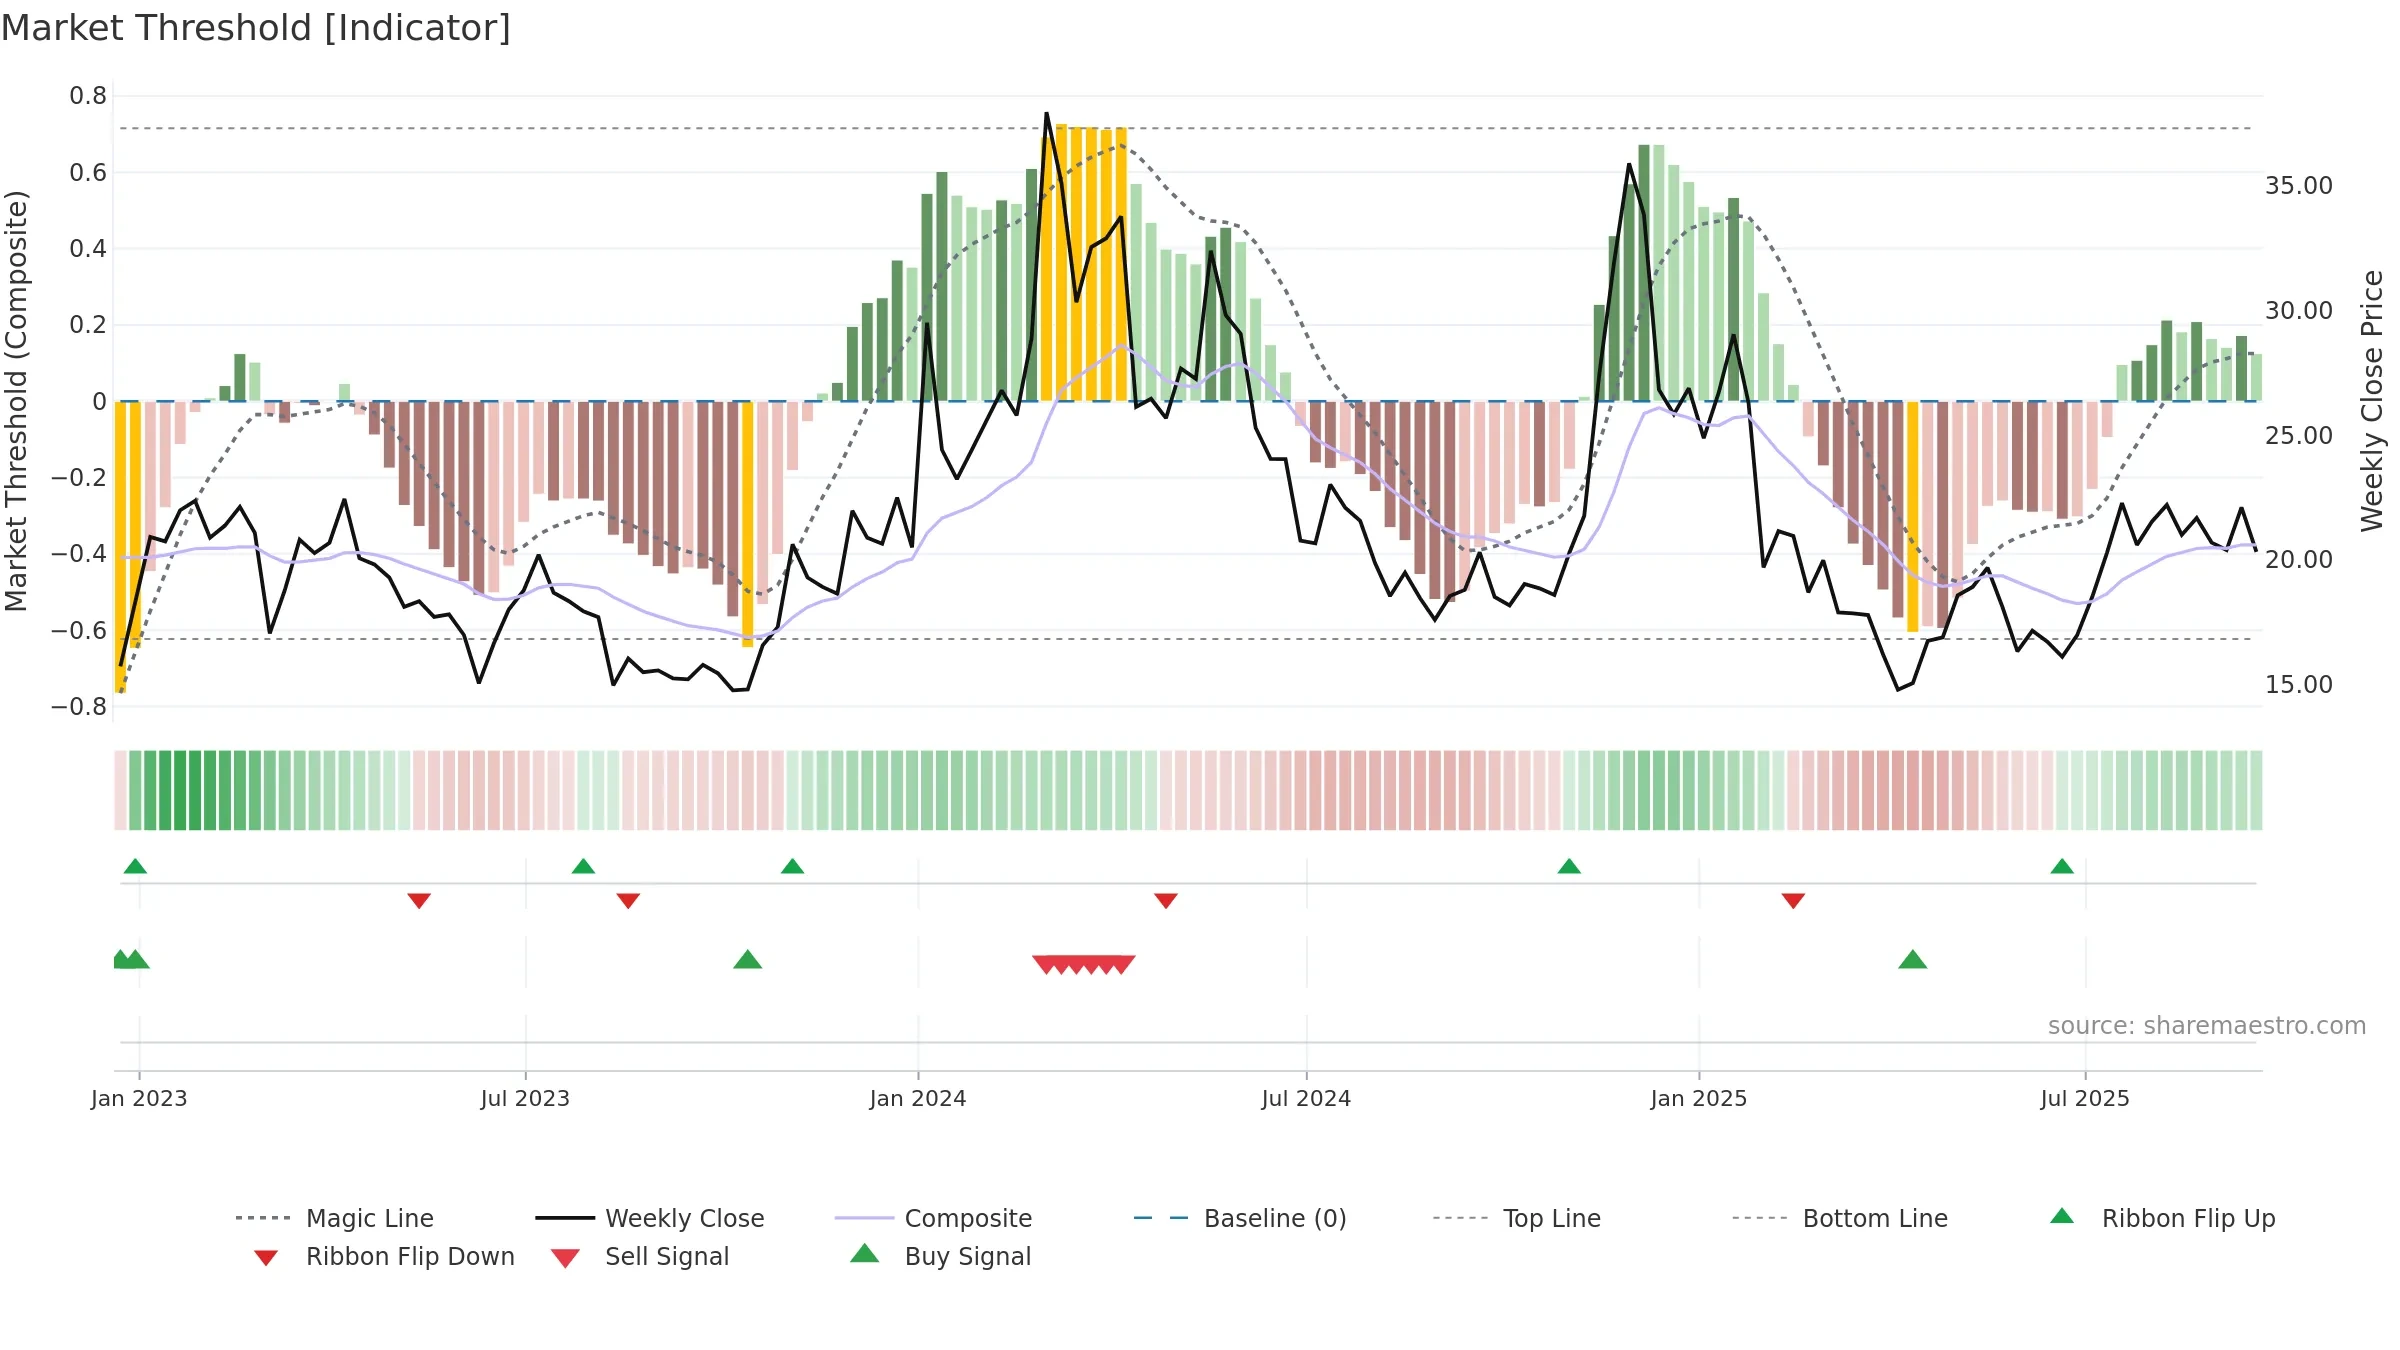This screenshot has height=1350, width=2400.
Task: Click the buy signal marker near Oct 2023
Action: point(748,960)
